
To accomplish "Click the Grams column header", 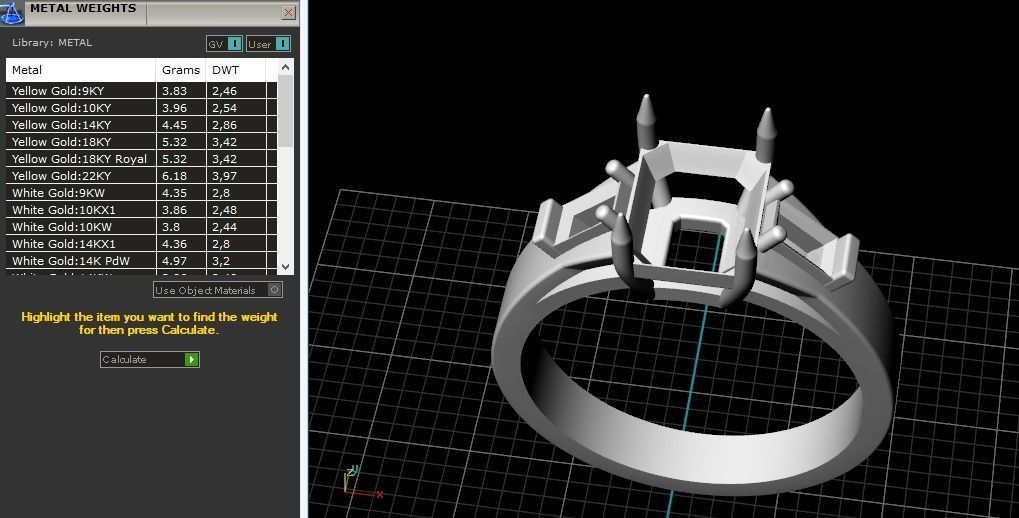I will tap(181, 70).
